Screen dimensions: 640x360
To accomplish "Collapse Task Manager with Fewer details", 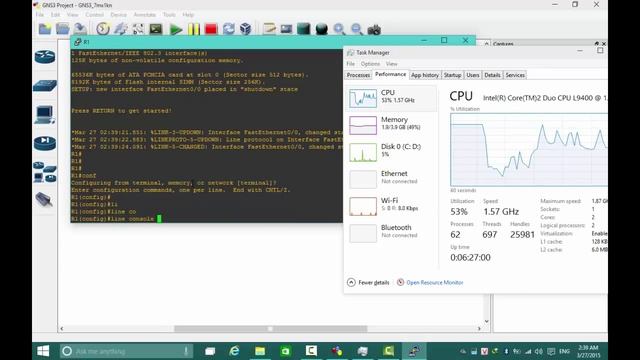I will (x=368, y=282).
